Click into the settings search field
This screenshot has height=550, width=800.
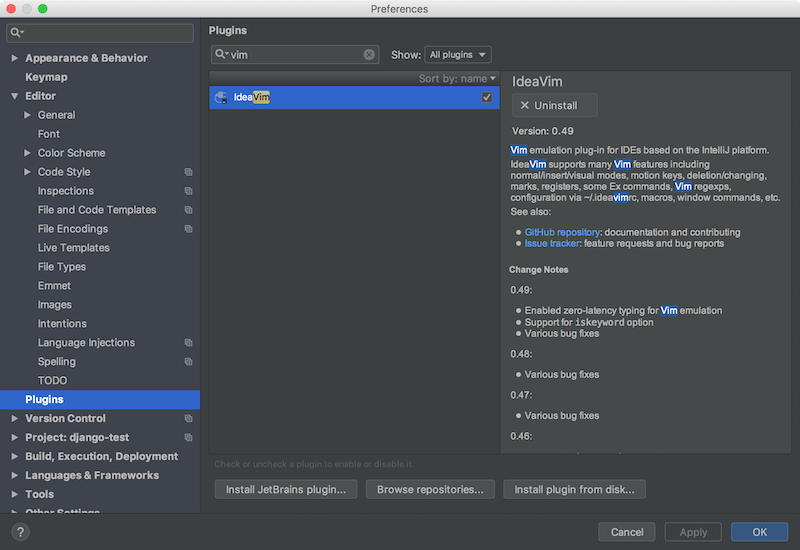point(100,33)
